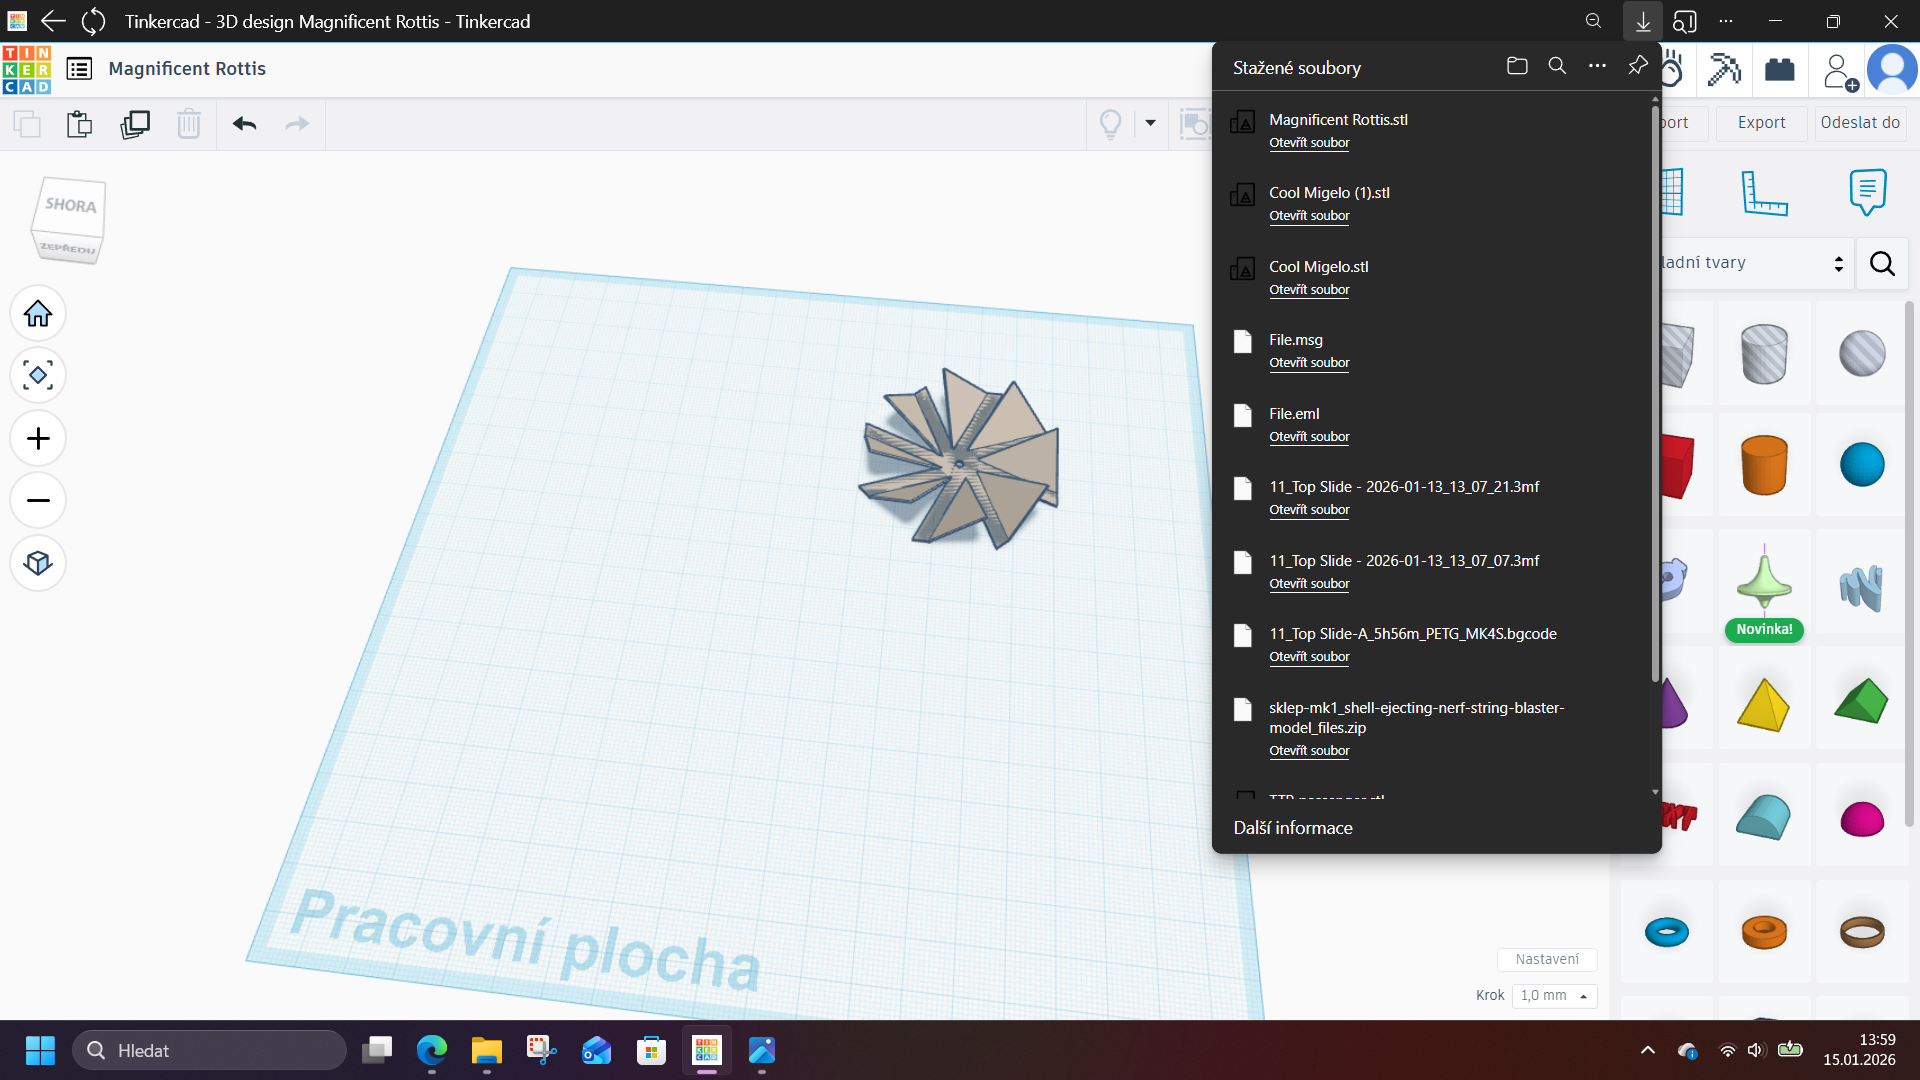The width and height of the screenshot is (1920, 1080).
Task: Toggle perspective or orthographic view cube
Action: click(x=38, y=563)
